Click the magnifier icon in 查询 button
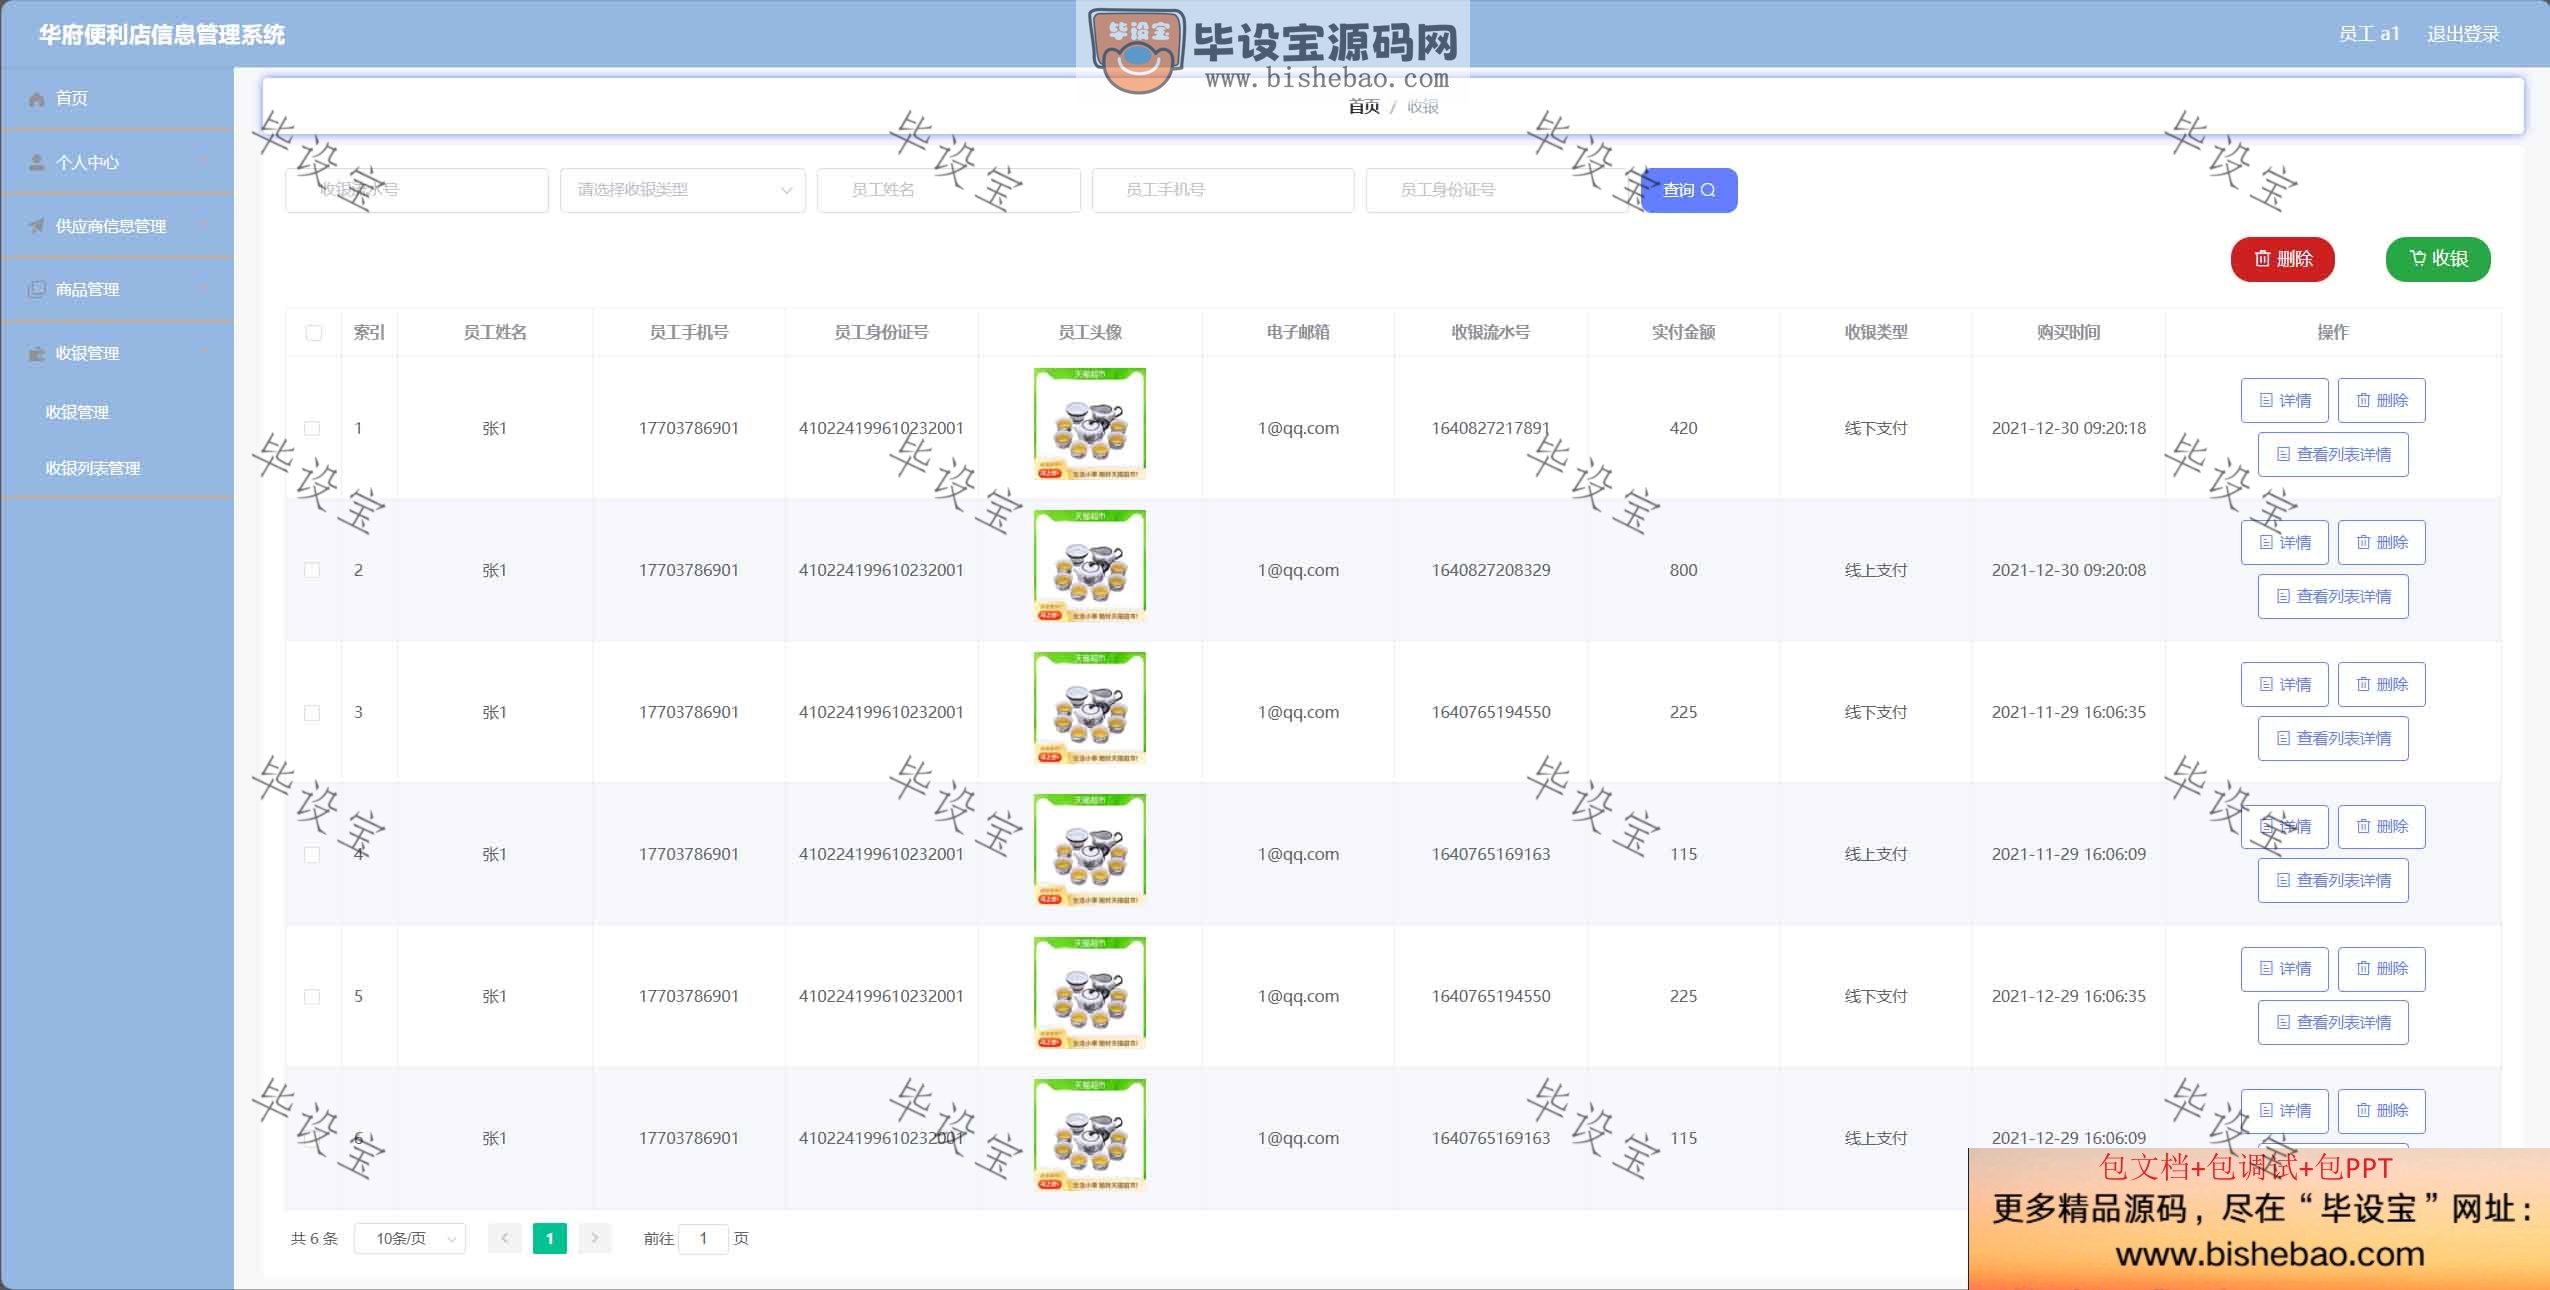Viewport: 2550px width, 1290px height. tap(1708, 190)
